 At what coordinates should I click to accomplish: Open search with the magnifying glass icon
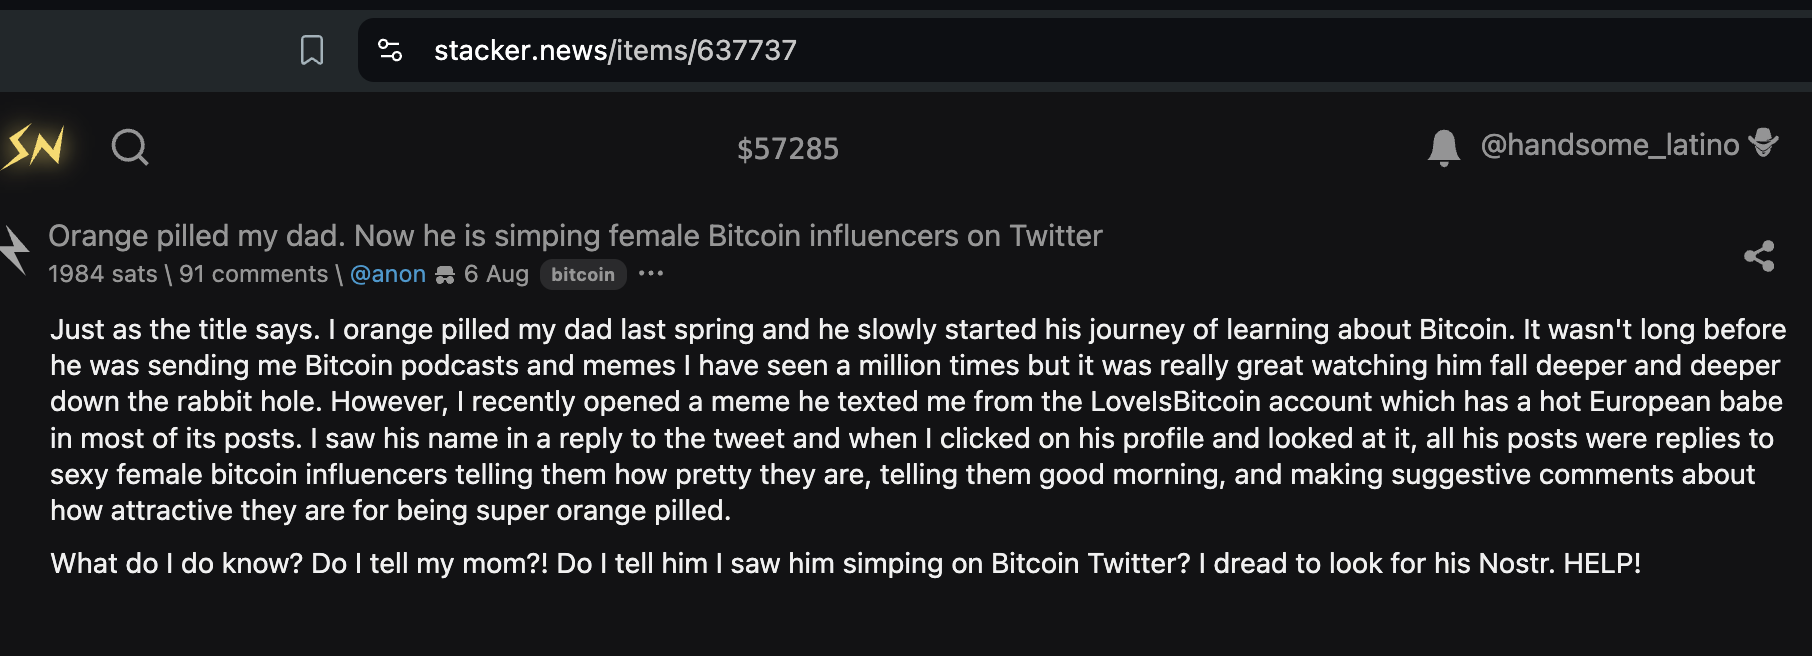tap(130, 148)
